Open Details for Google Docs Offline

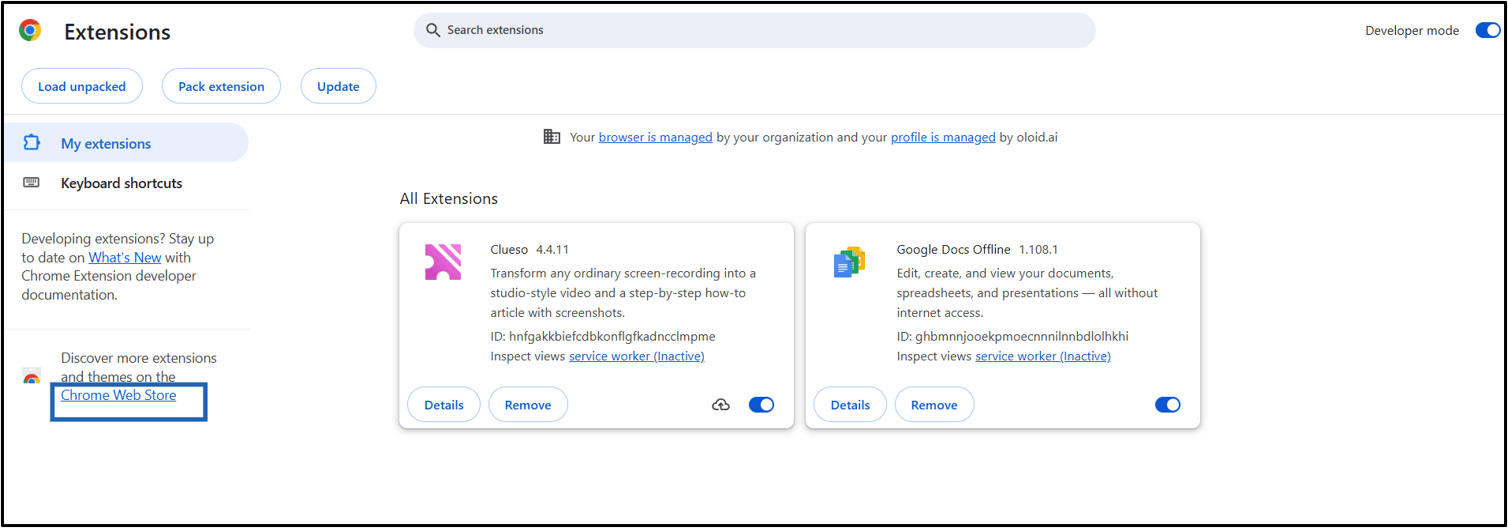point(850,405)
